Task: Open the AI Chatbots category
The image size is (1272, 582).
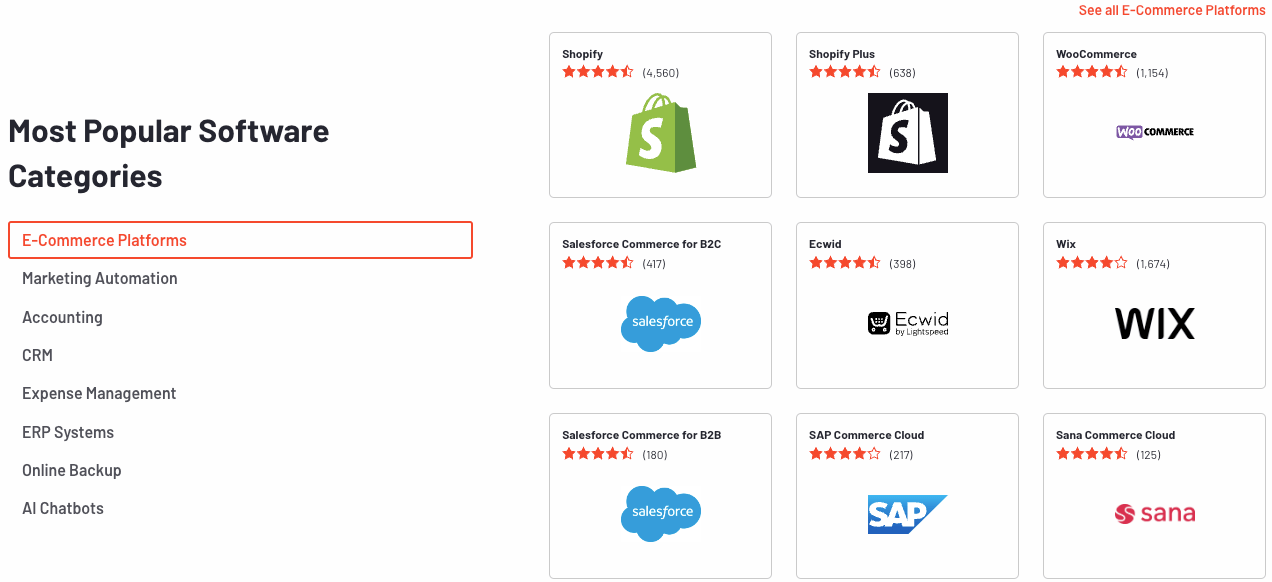Action: click(x=63, y=509)
